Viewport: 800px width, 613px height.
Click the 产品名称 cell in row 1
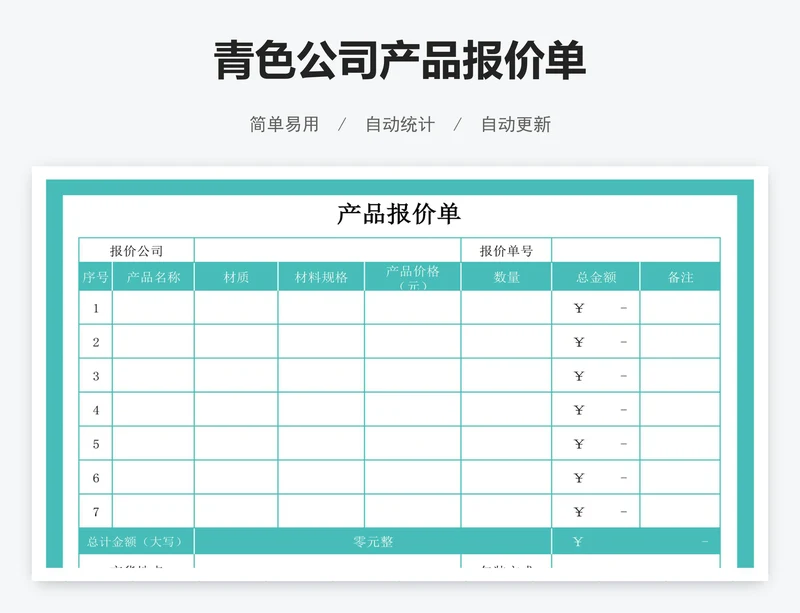click(x=153, y=308)
